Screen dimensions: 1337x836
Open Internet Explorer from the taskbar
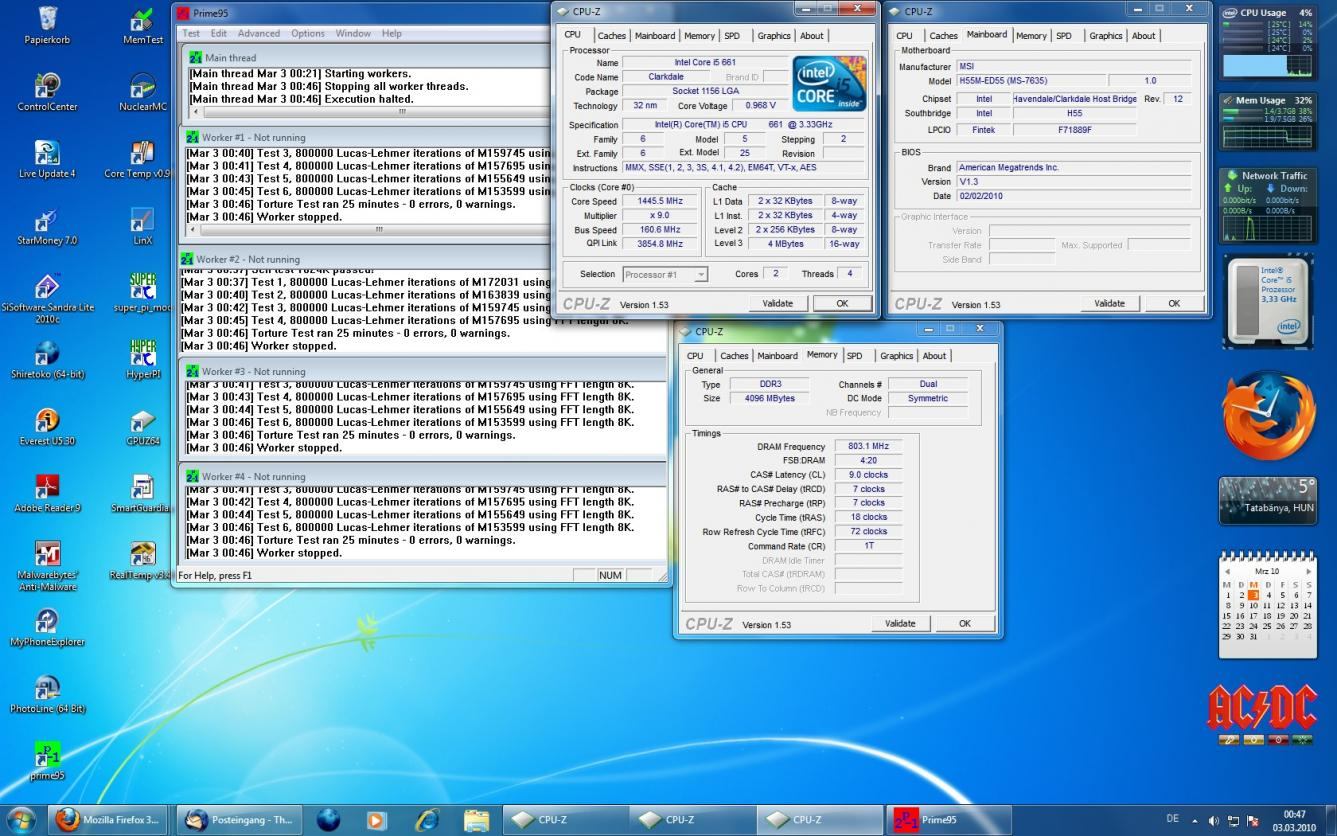(x=427, y=819)
